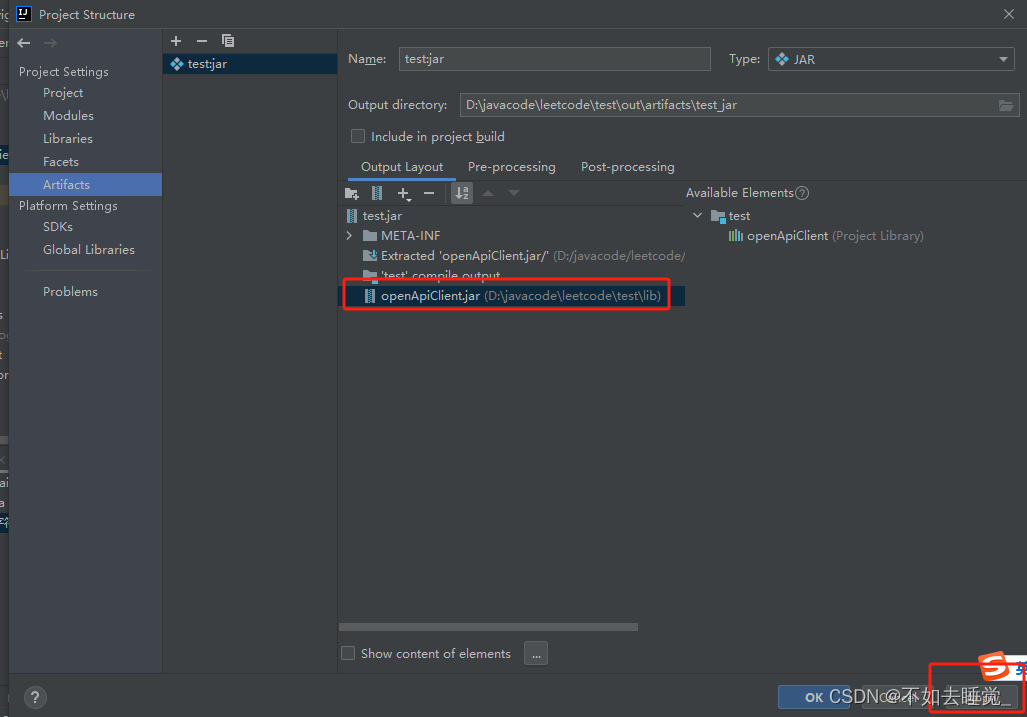Click the OK button
This screenshot has height=717, width=1027.
815,697
